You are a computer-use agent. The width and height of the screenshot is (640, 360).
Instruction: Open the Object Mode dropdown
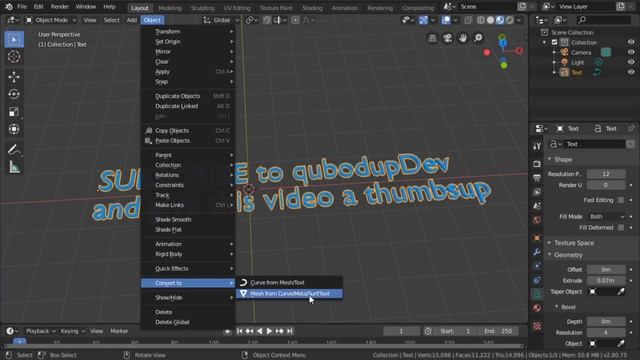coord(51,20)
